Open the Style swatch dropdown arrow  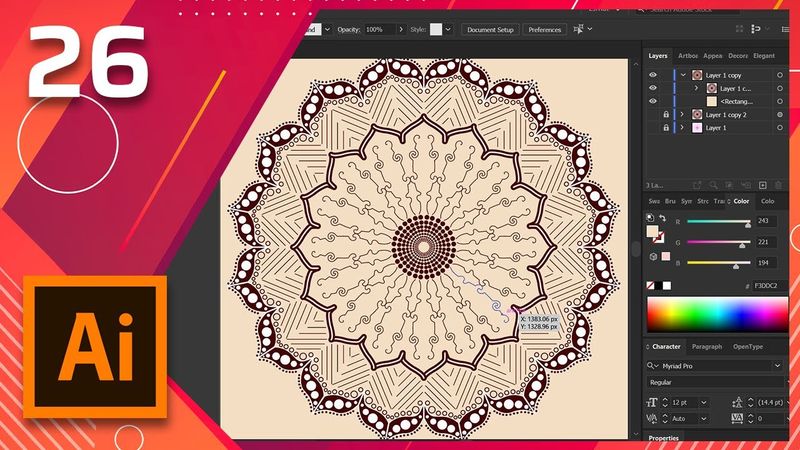(x=448, y=30)
